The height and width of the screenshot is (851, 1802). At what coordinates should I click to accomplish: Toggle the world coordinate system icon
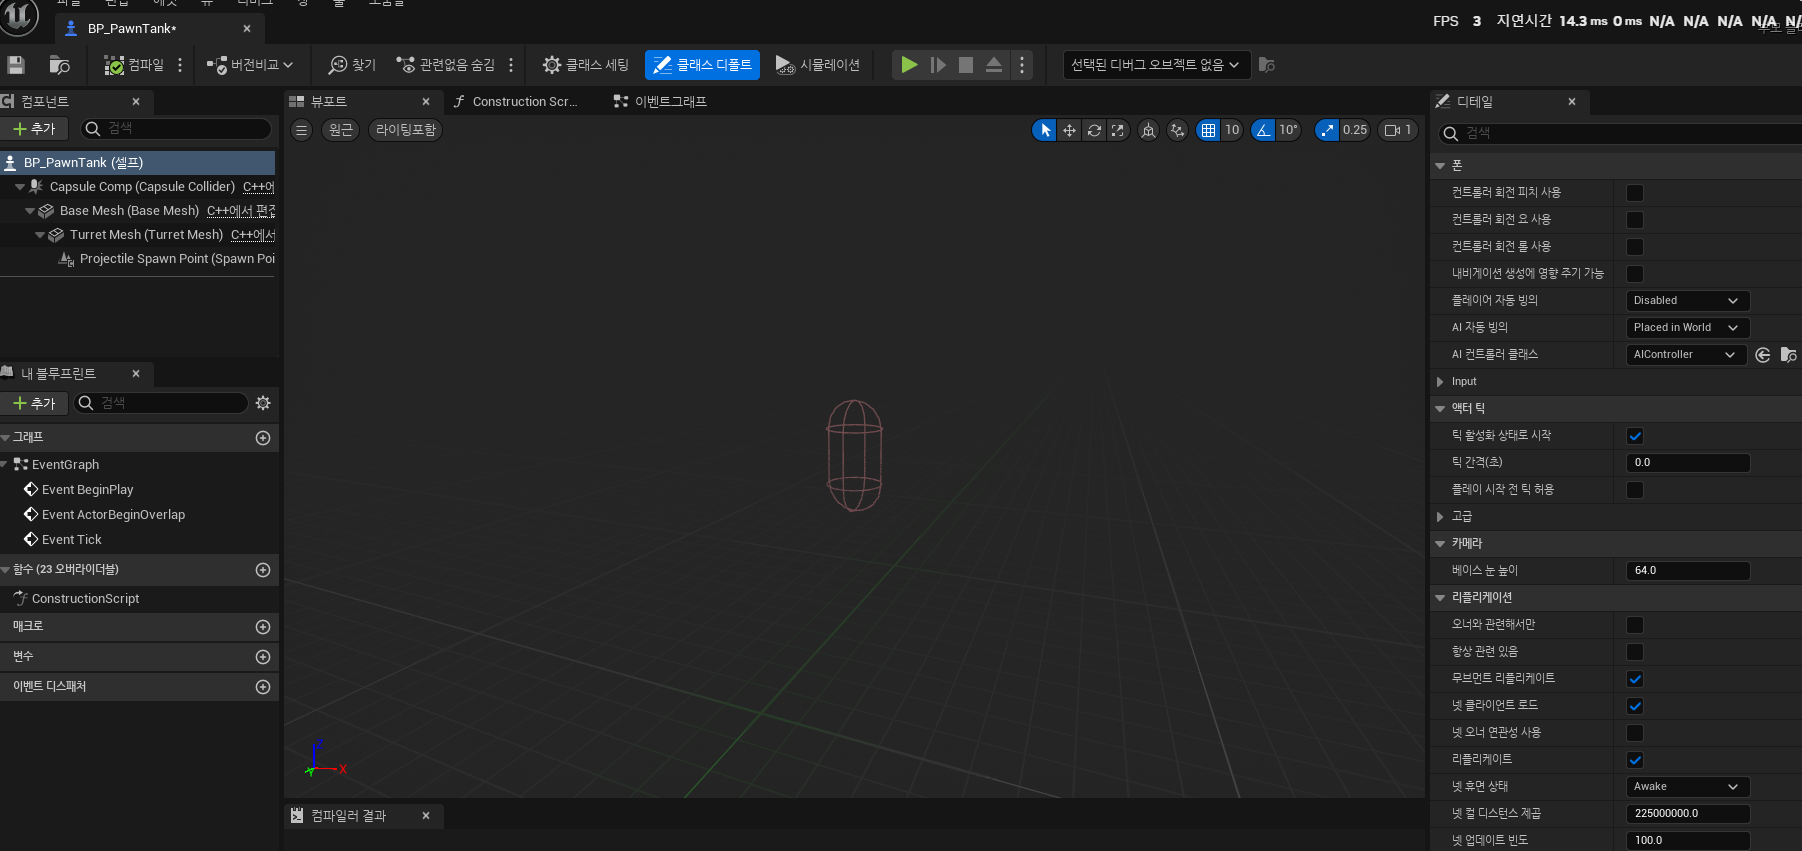coord(1149,130)
